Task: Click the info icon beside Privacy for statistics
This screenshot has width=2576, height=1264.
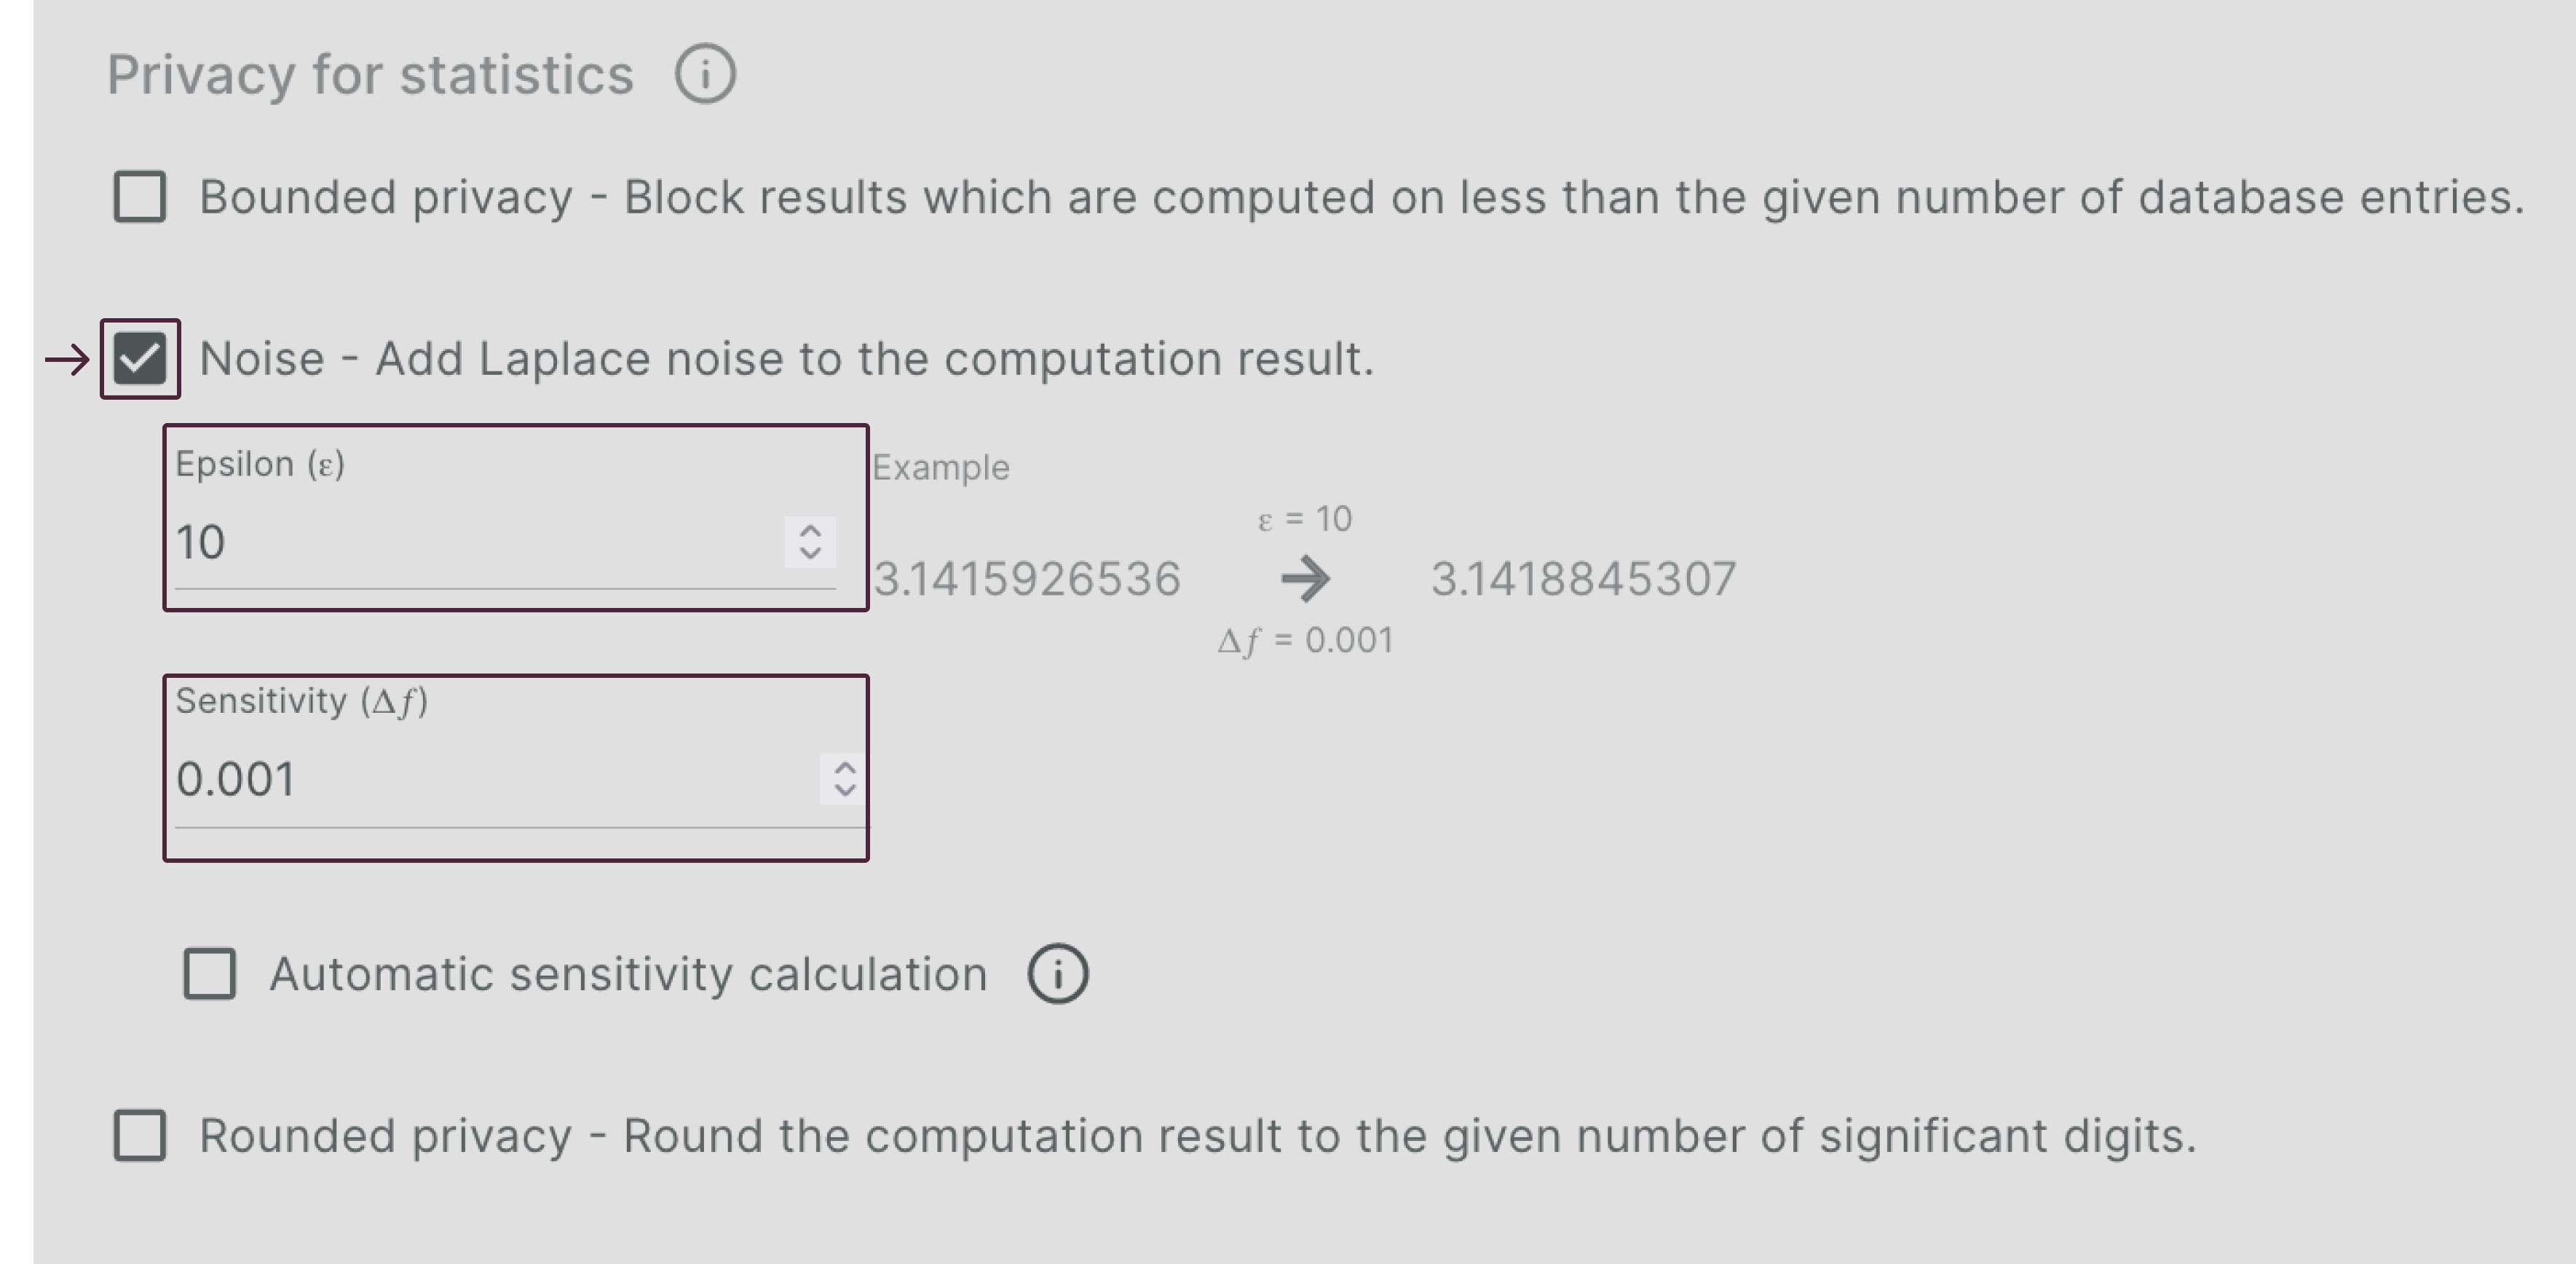Action: click(x=705, y=74)
